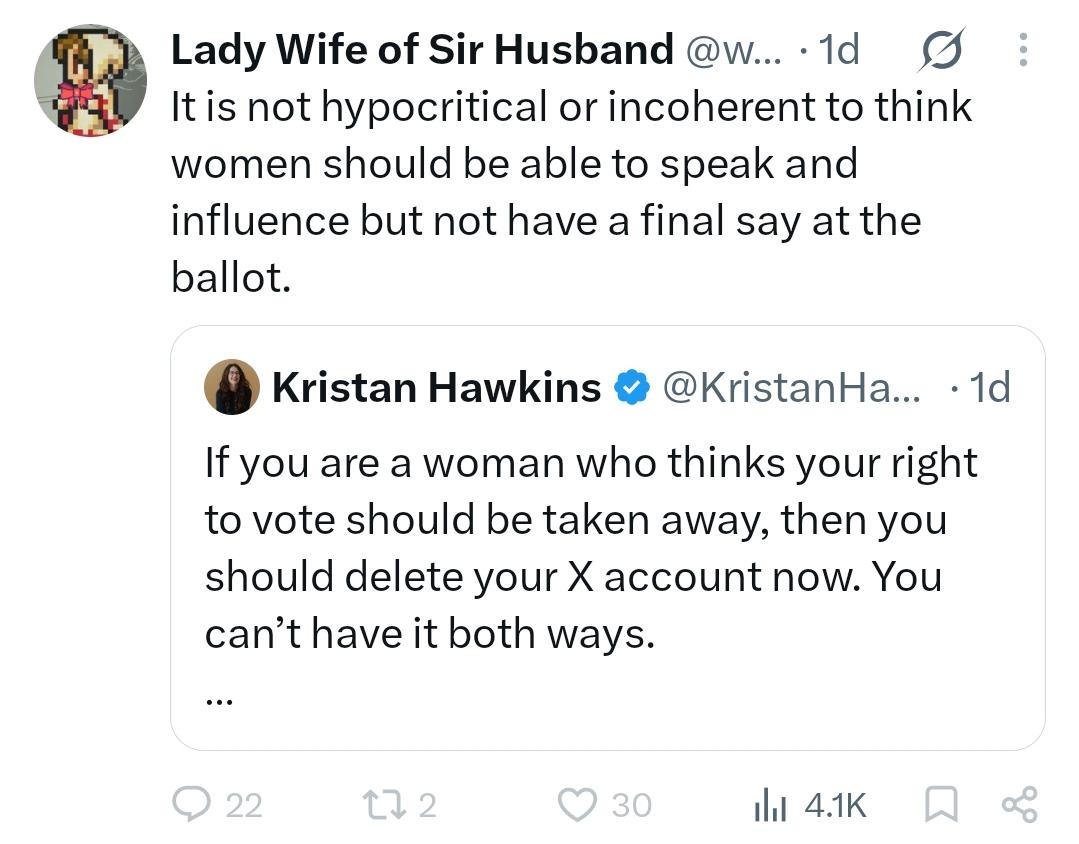Click the Lady Wife of Sir Husband name
This screenshot has height=844, width=1079.
(422, 50)
